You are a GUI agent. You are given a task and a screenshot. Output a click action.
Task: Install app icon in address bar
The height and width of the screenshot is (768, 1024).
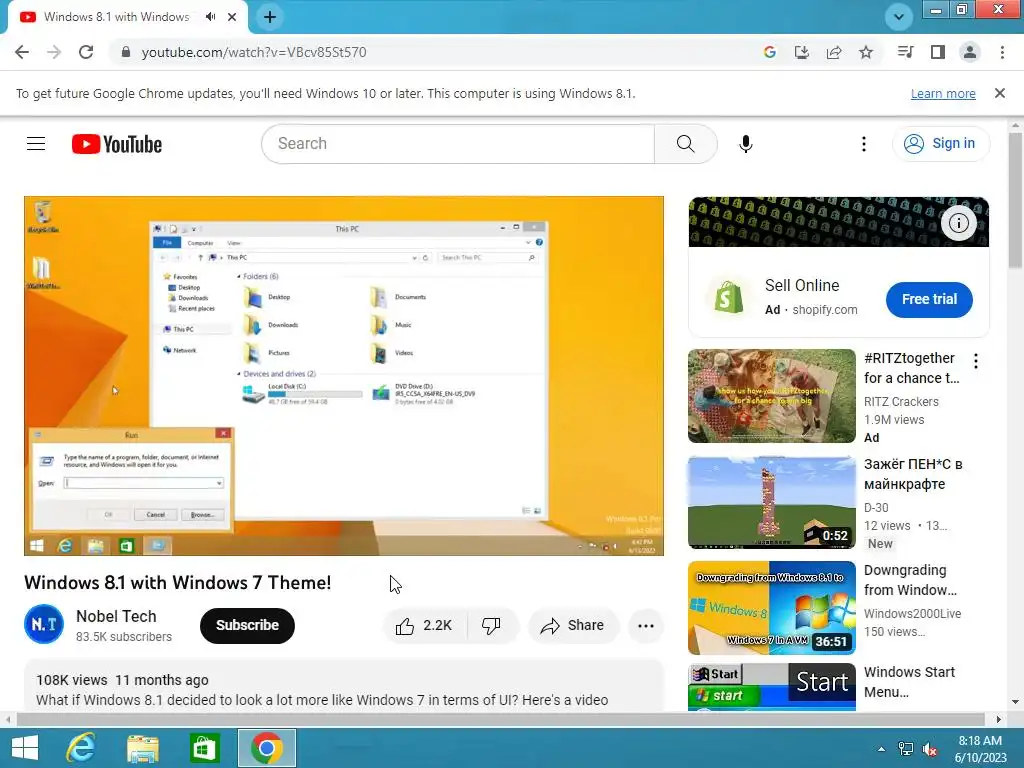(x=802, y=52)
